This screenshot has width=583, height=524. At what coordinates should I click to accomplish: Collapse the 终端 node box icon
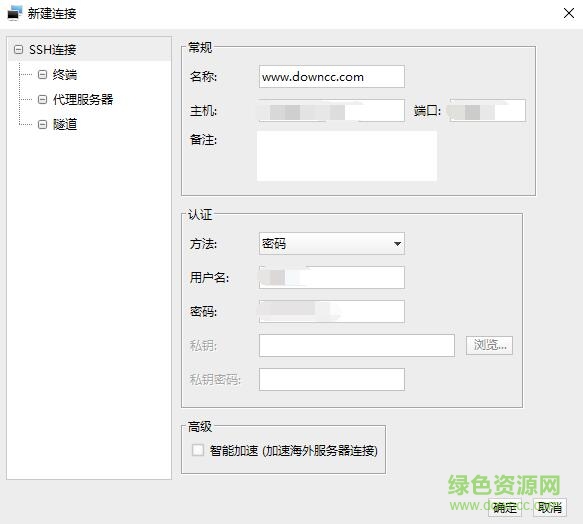[x=42, y=74]
